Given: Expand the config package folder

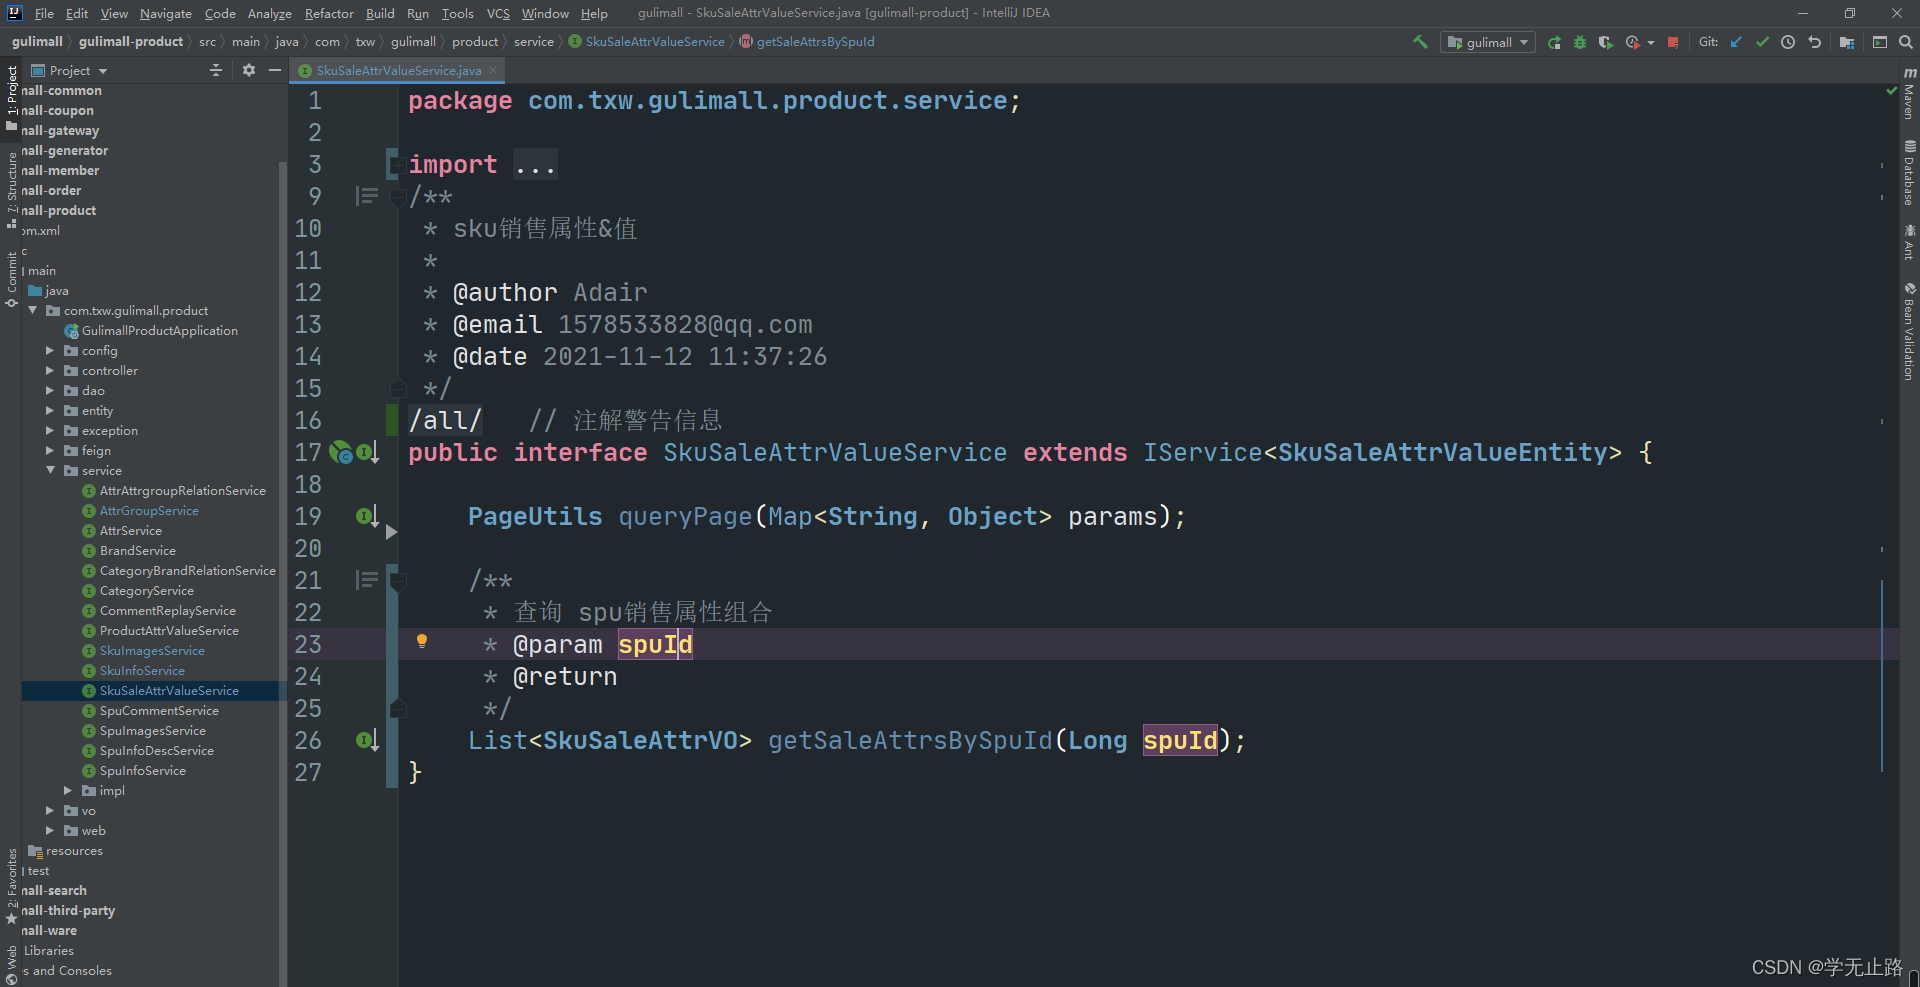Looking at the screenshot, I should pos(50,351).
